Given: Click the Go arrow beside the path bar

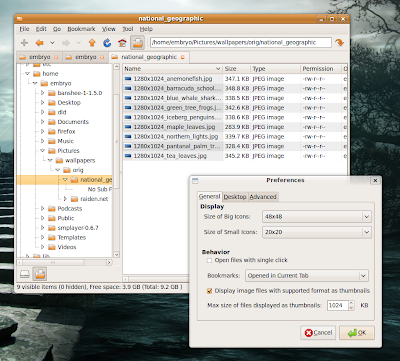Looking at the screenshot, I should point(340,43).
